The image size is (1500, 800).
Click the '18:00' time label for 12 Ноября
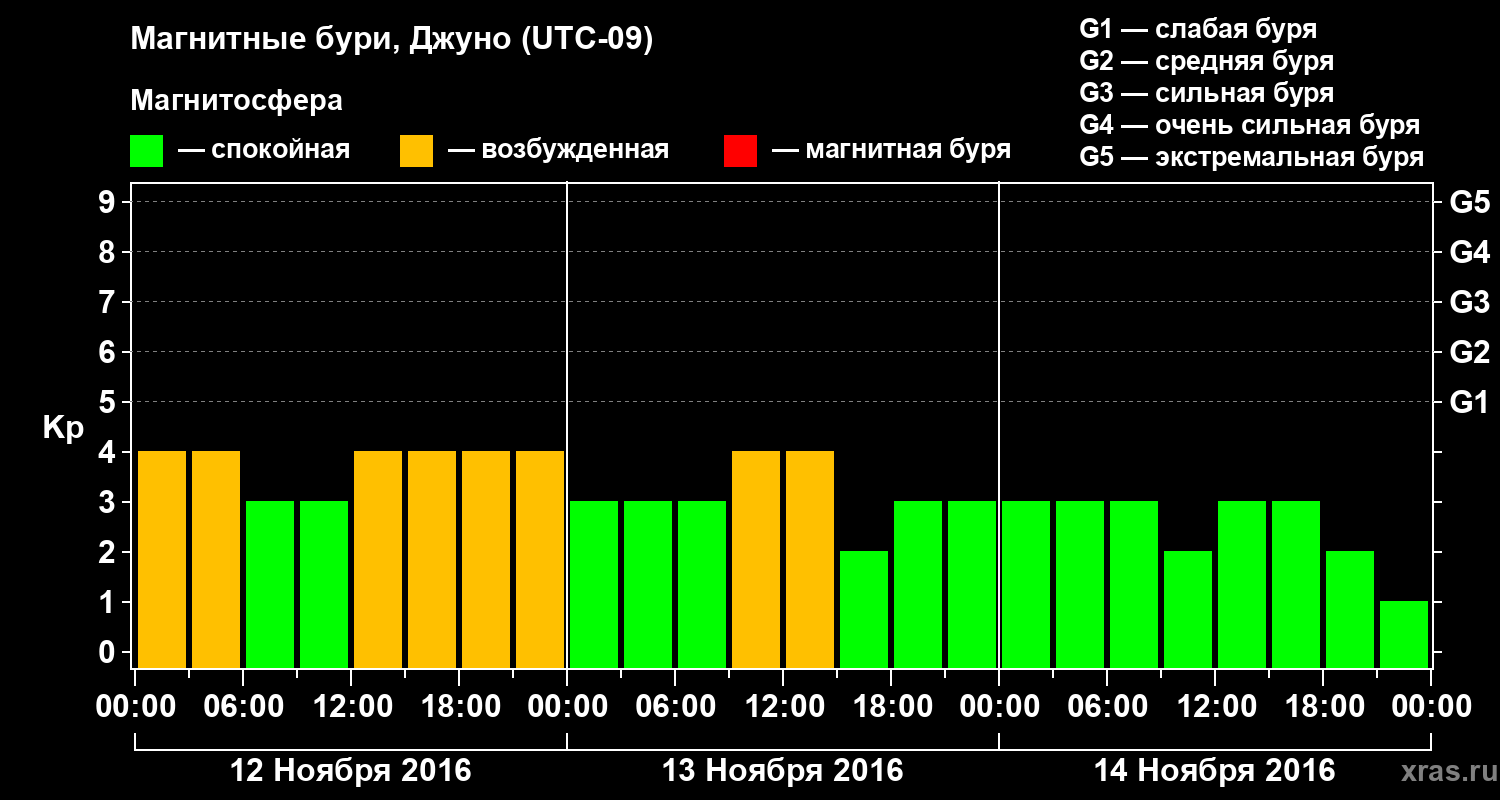pos(459,706)
